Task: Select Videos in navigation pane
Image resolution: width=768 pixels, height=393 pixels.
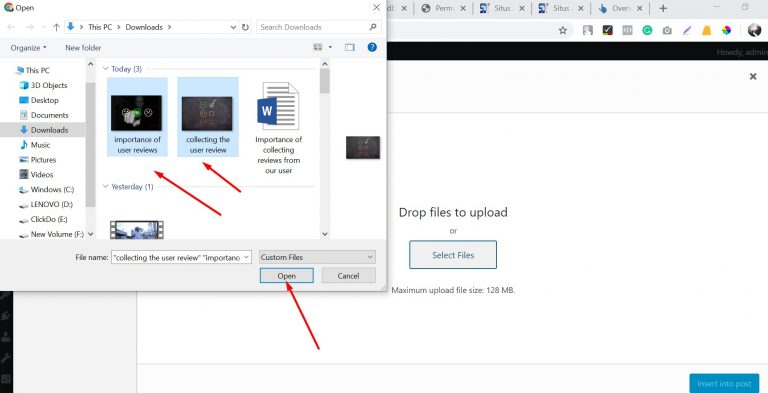Action: click(x=36, y=174)
